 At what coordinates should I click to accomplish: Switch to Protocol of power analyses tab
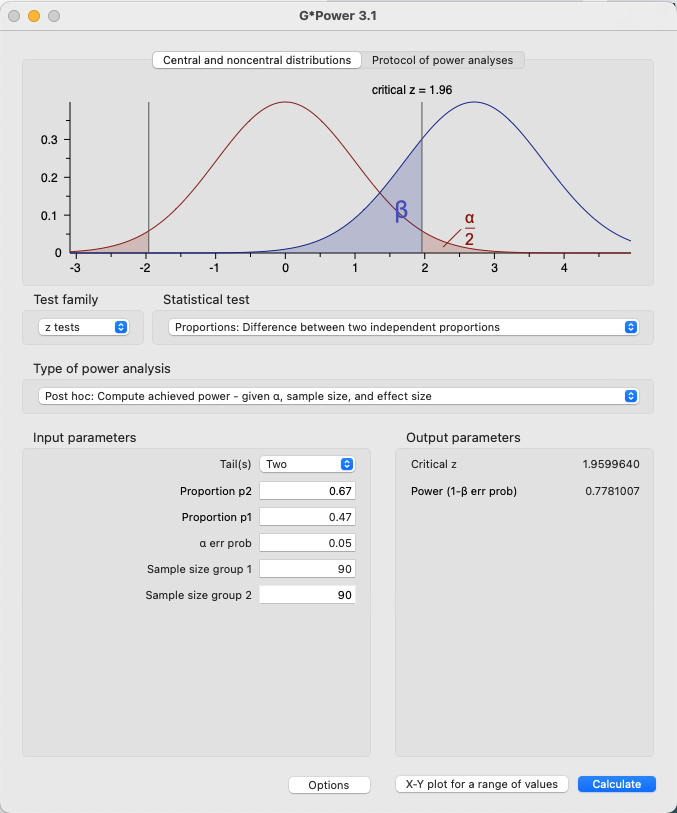pos(442,60)
